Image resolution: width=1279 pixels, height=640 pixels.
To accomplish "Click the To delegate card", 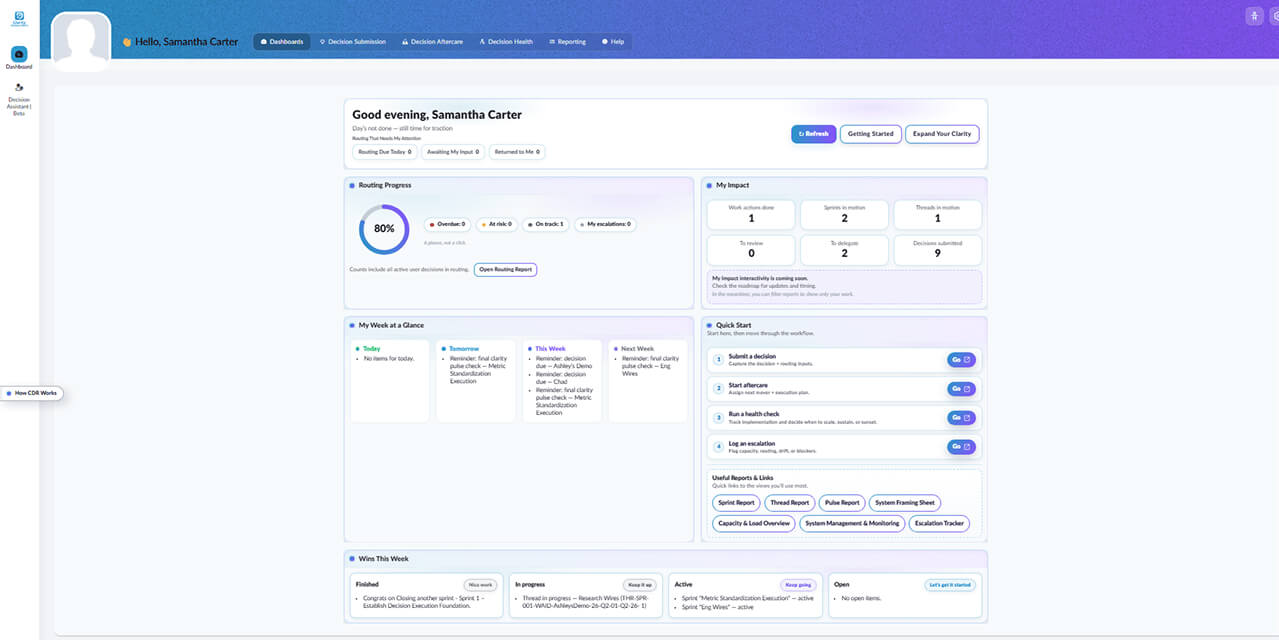I will 844,250.
